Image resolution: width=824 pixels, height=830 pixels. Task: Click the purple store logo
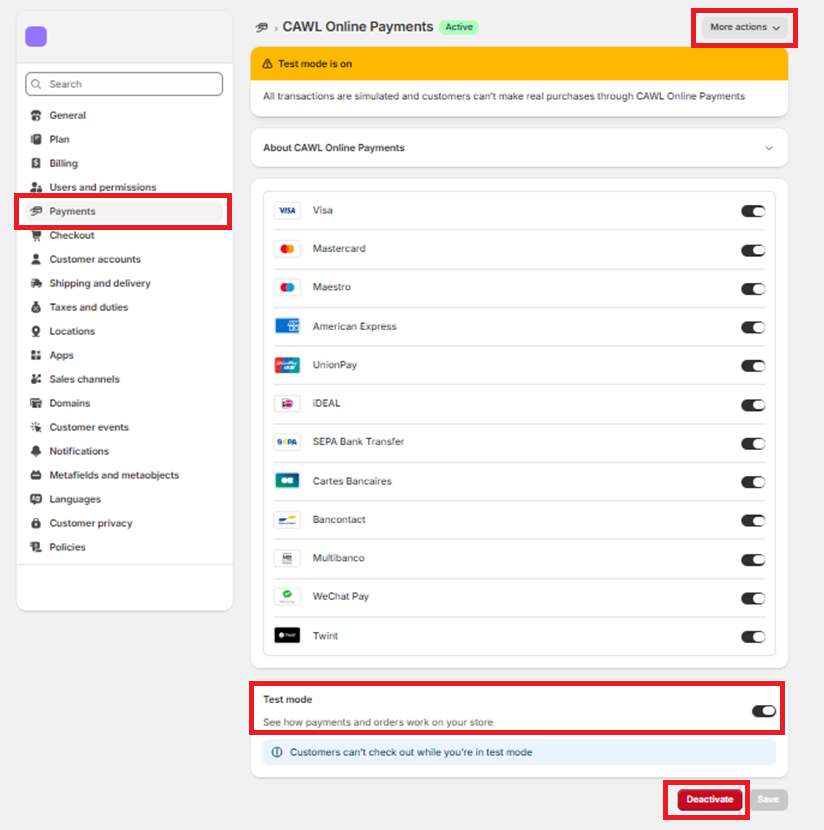(35, 36)
